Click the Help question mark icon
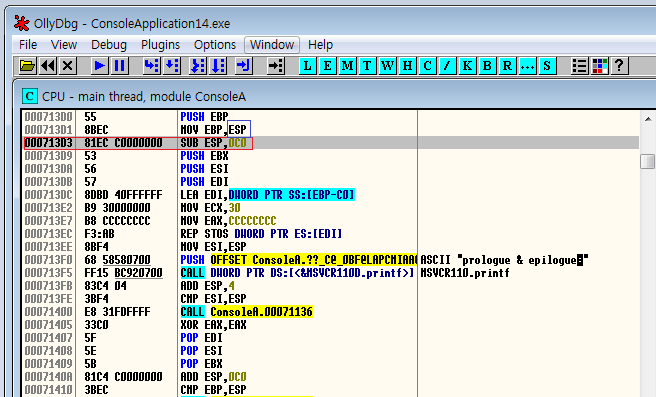Image resolution: width=656 pixels, height=397 pixels. [620, 66]
